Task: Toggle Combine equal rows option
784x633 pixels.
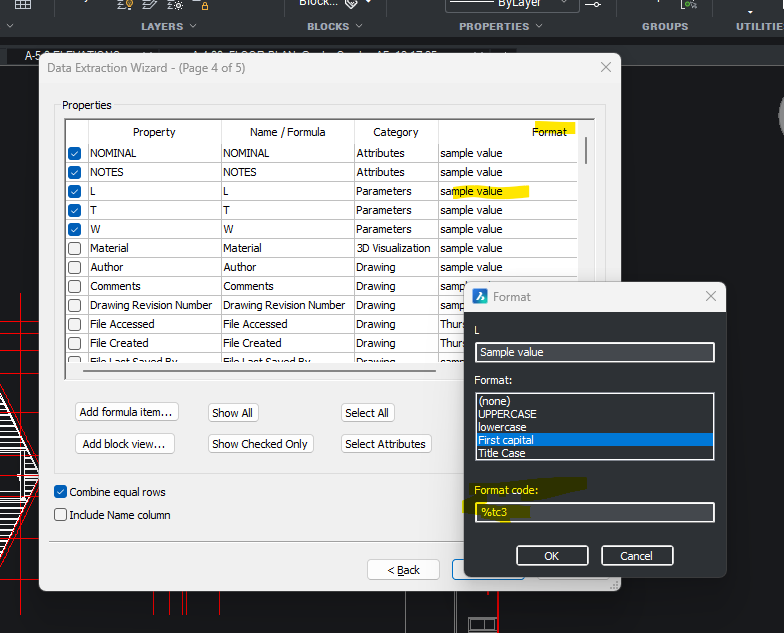Action: [61, 492]
